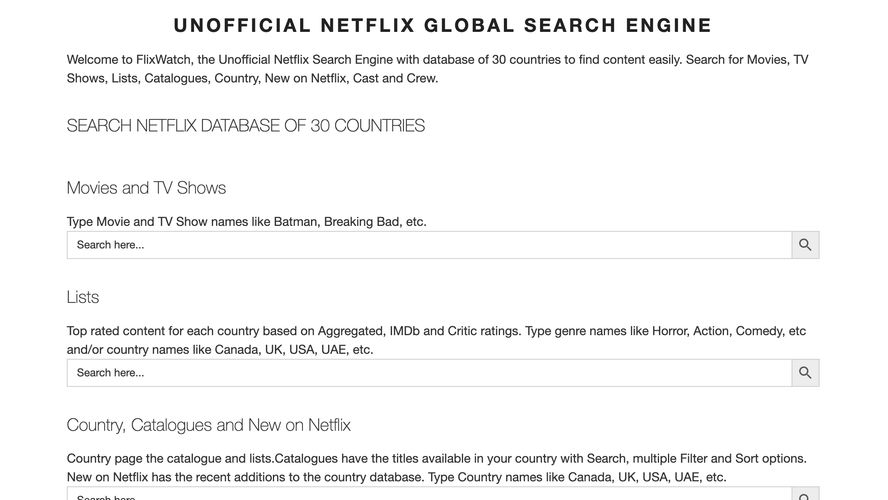Click the Search Netflix Database of 30 Countries heading
The image size is (888, 500).
(246, 126)
